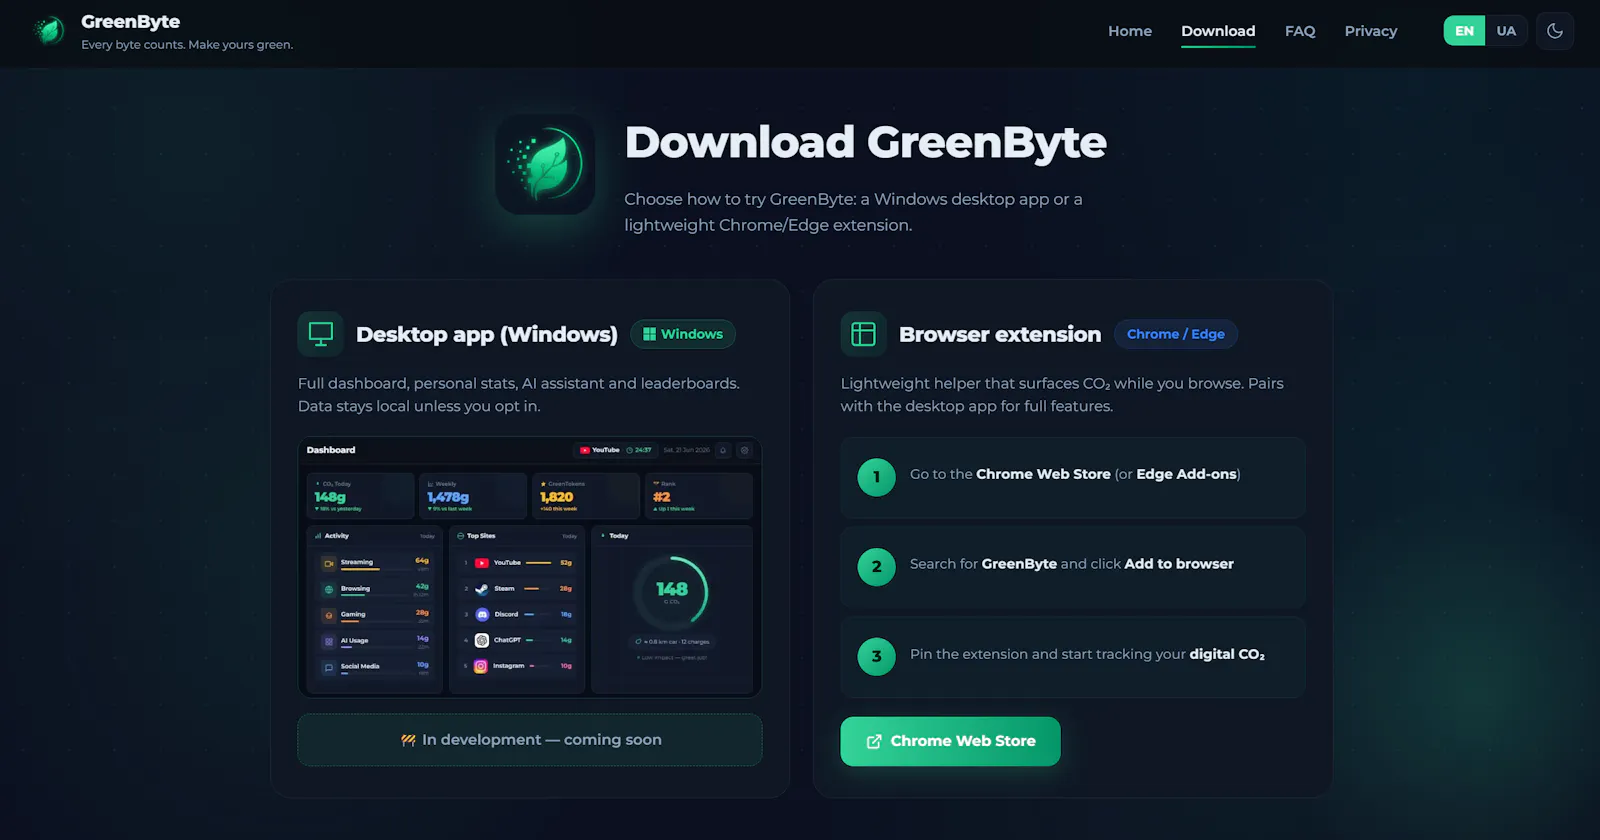
Task: Click 'Every byte counts' tagline
Action: coord(187,45)
